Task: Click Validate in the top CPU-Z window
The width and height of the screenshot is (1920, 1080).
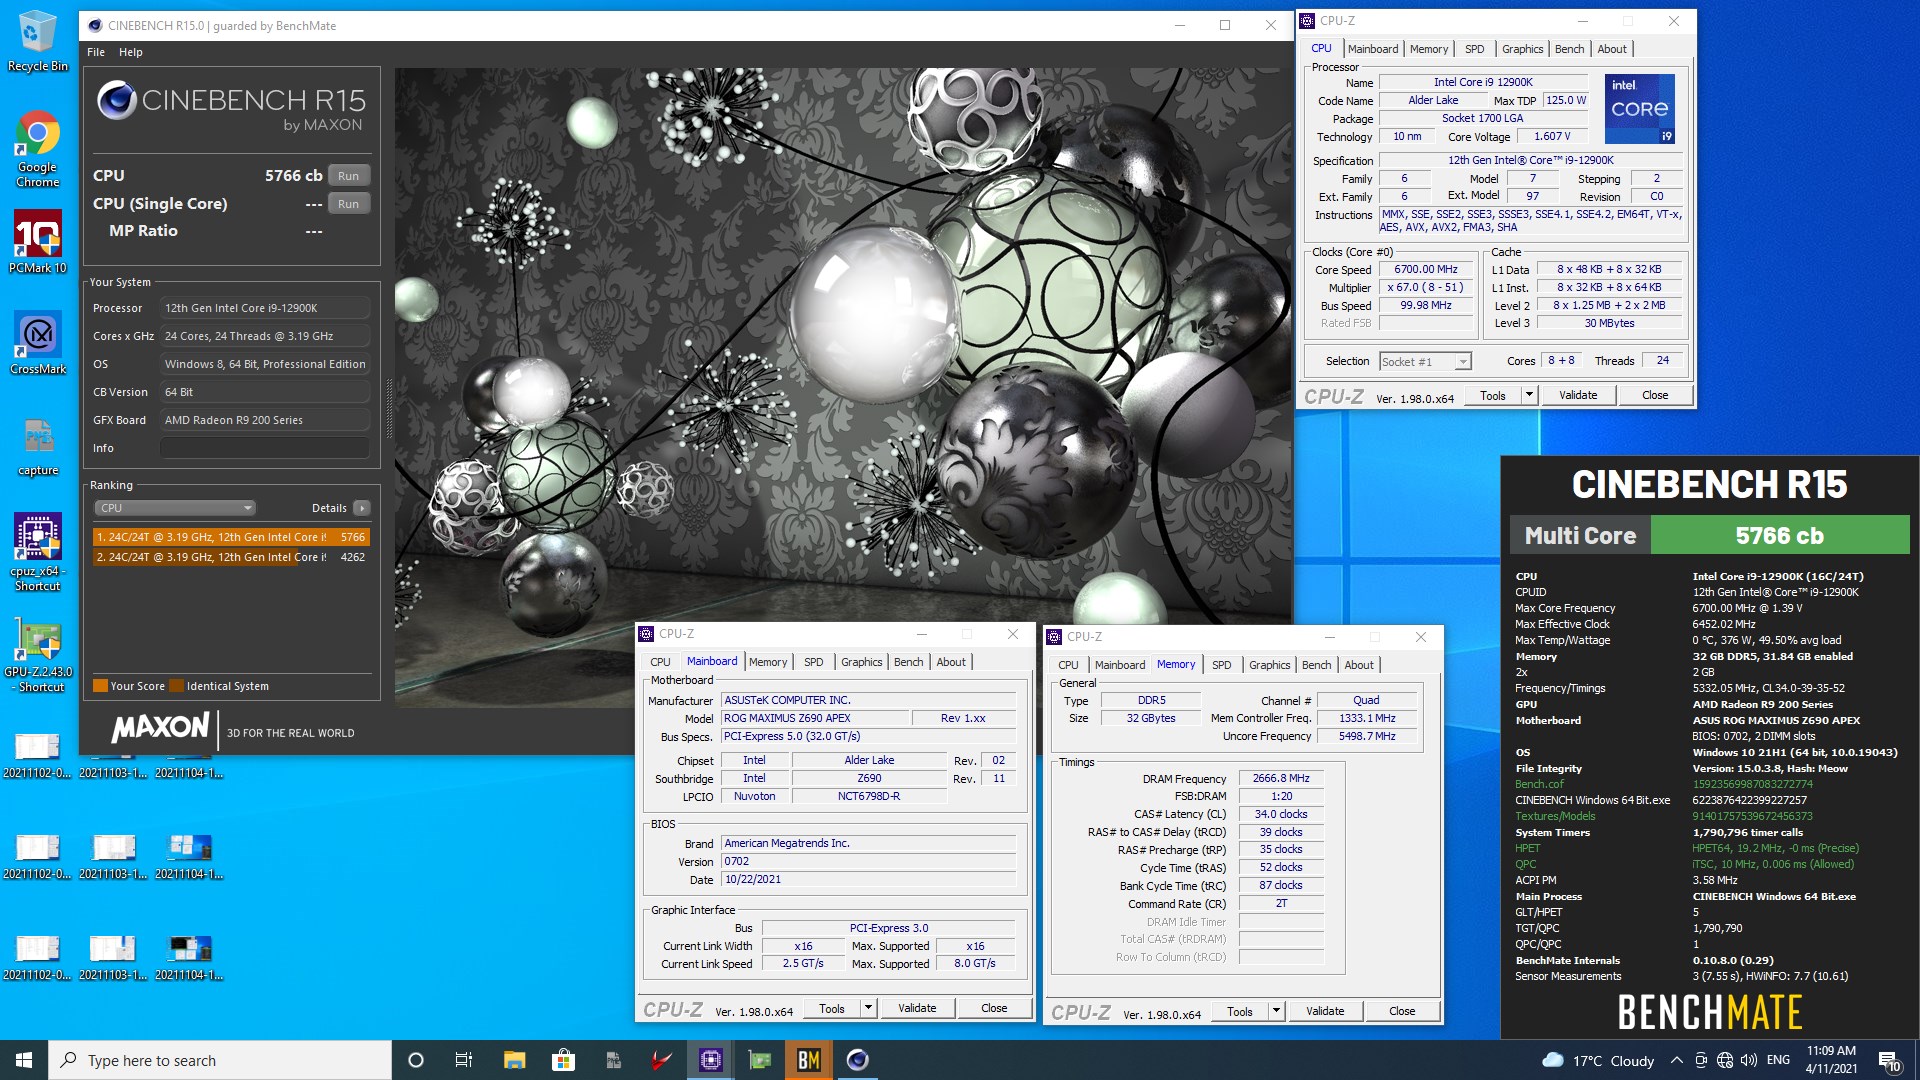Action: pos(1577,395)
